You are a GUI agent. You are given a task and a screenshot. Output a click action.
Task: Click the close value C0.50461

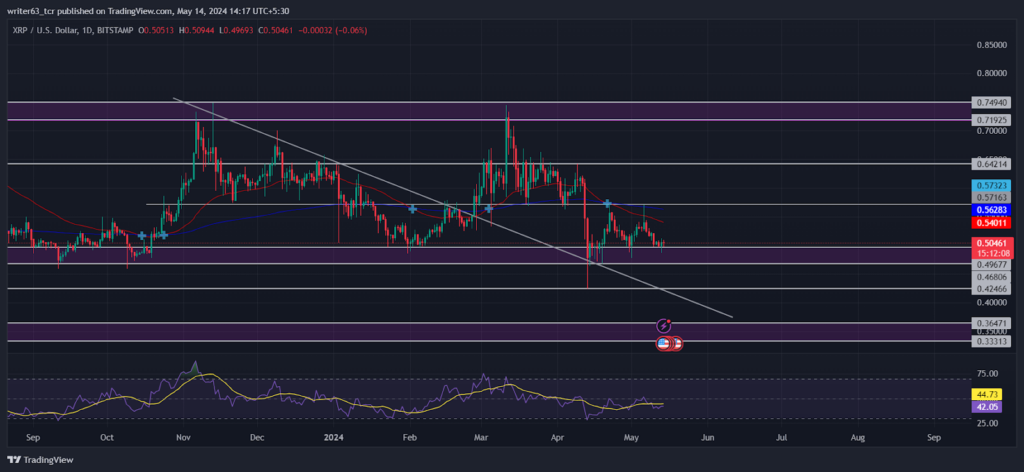(276, 30)
